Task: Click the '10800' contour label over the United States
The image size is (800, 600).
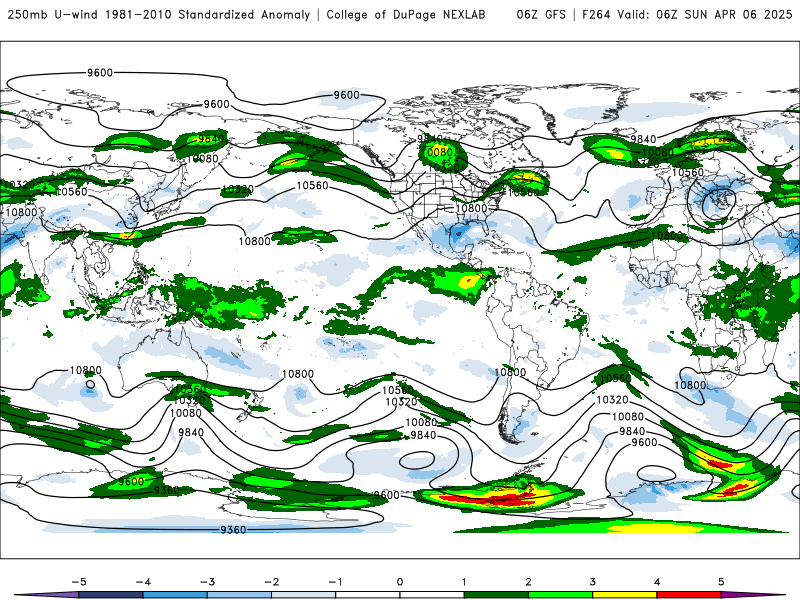Action: [x=471, y=208]
